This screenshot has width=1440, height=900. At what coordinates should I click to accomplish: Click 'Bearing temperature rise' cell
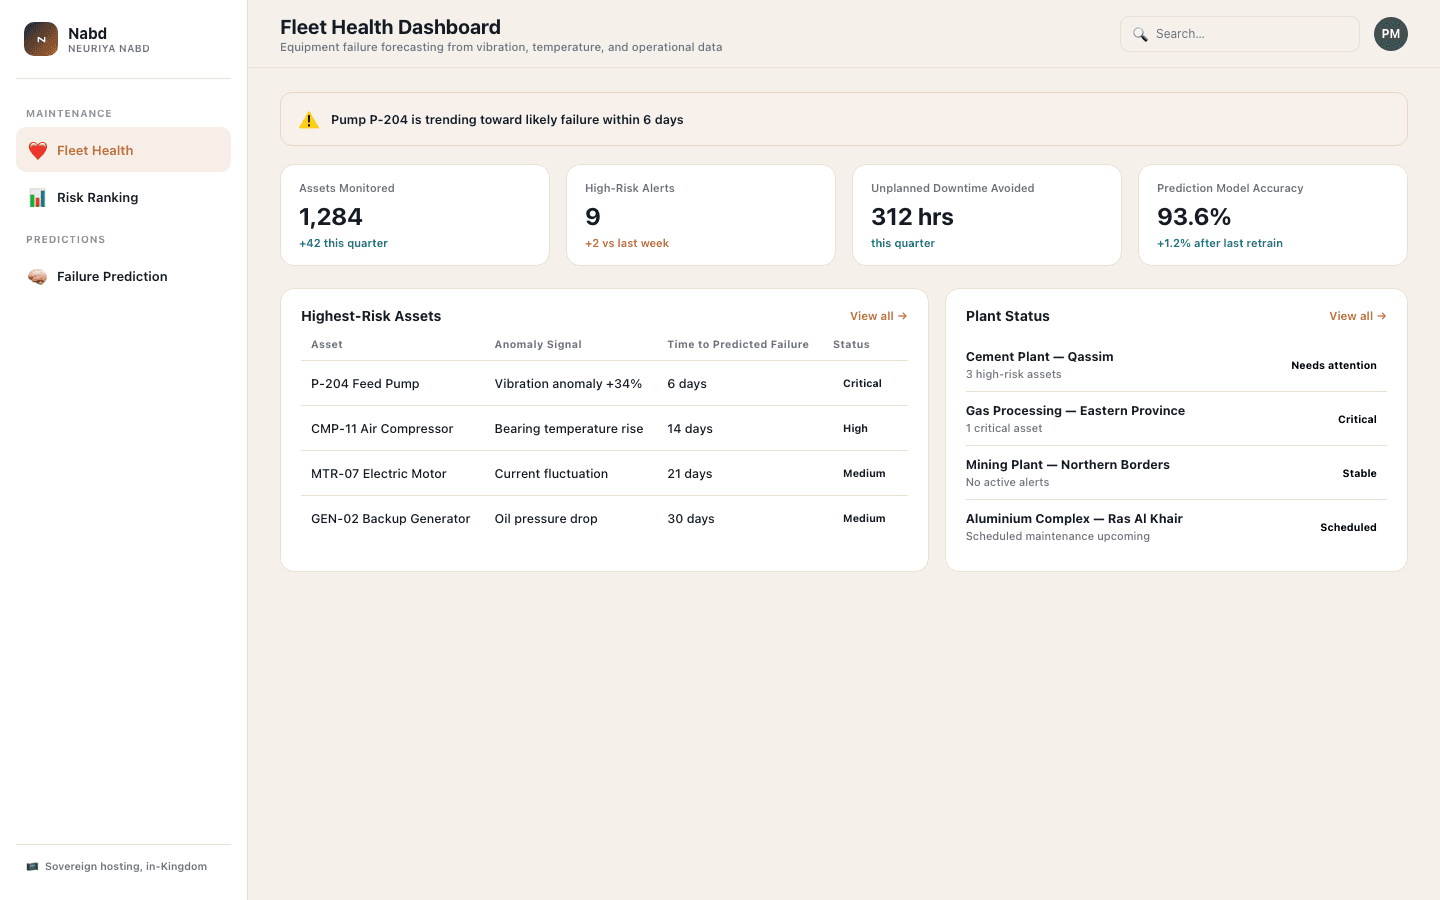[569, 428]
